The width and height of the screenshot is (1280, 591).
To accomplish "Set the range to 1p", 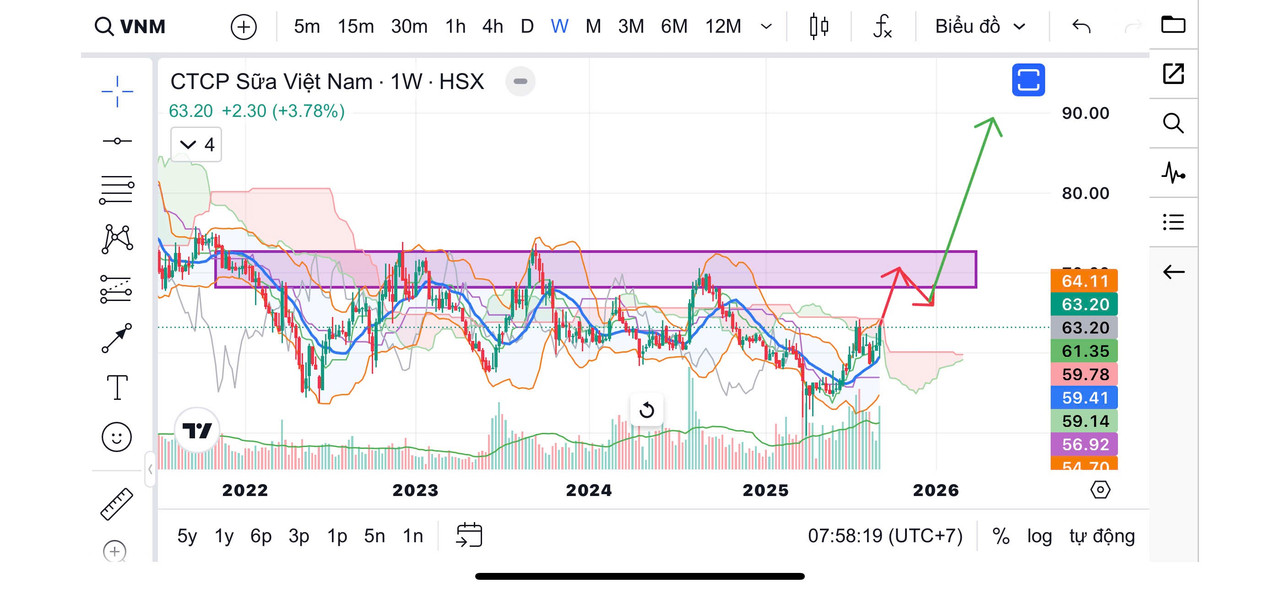I will [x=337, y=536].
